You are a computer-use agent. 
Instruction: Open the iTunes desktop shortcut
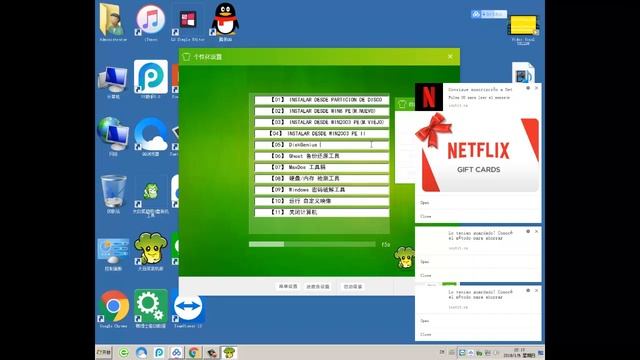tap(151, 21)
